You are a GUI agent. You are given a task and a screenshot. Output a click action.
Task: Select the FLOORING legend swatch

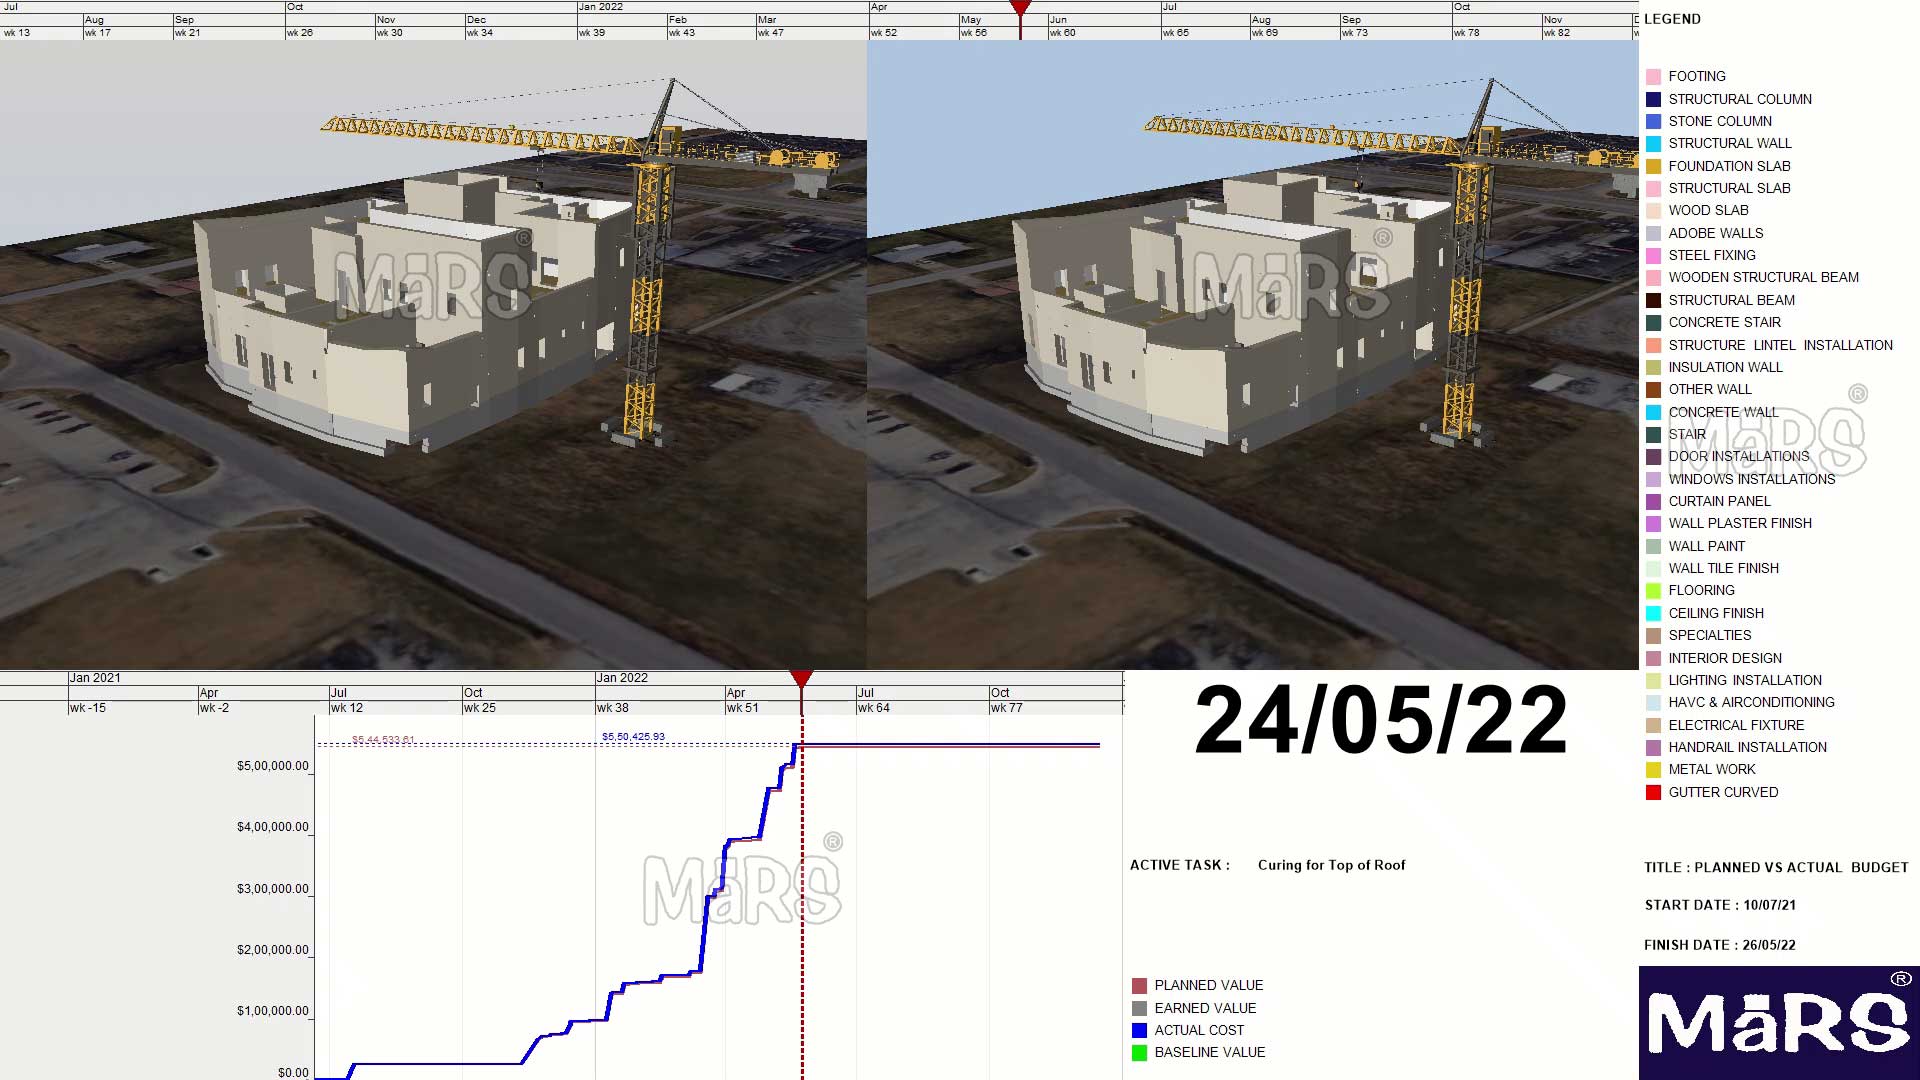(x=1652, y=590)
